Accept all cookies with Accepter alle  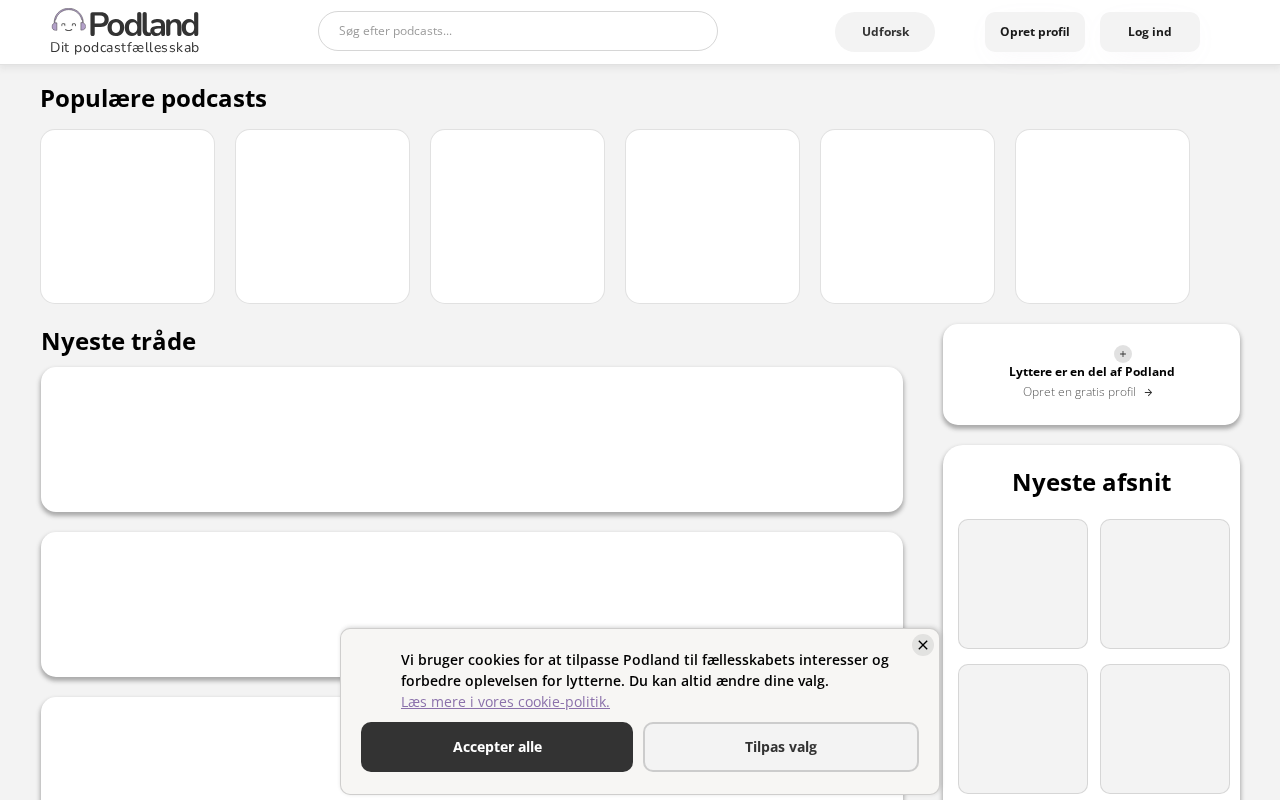[x=497, y=747]
